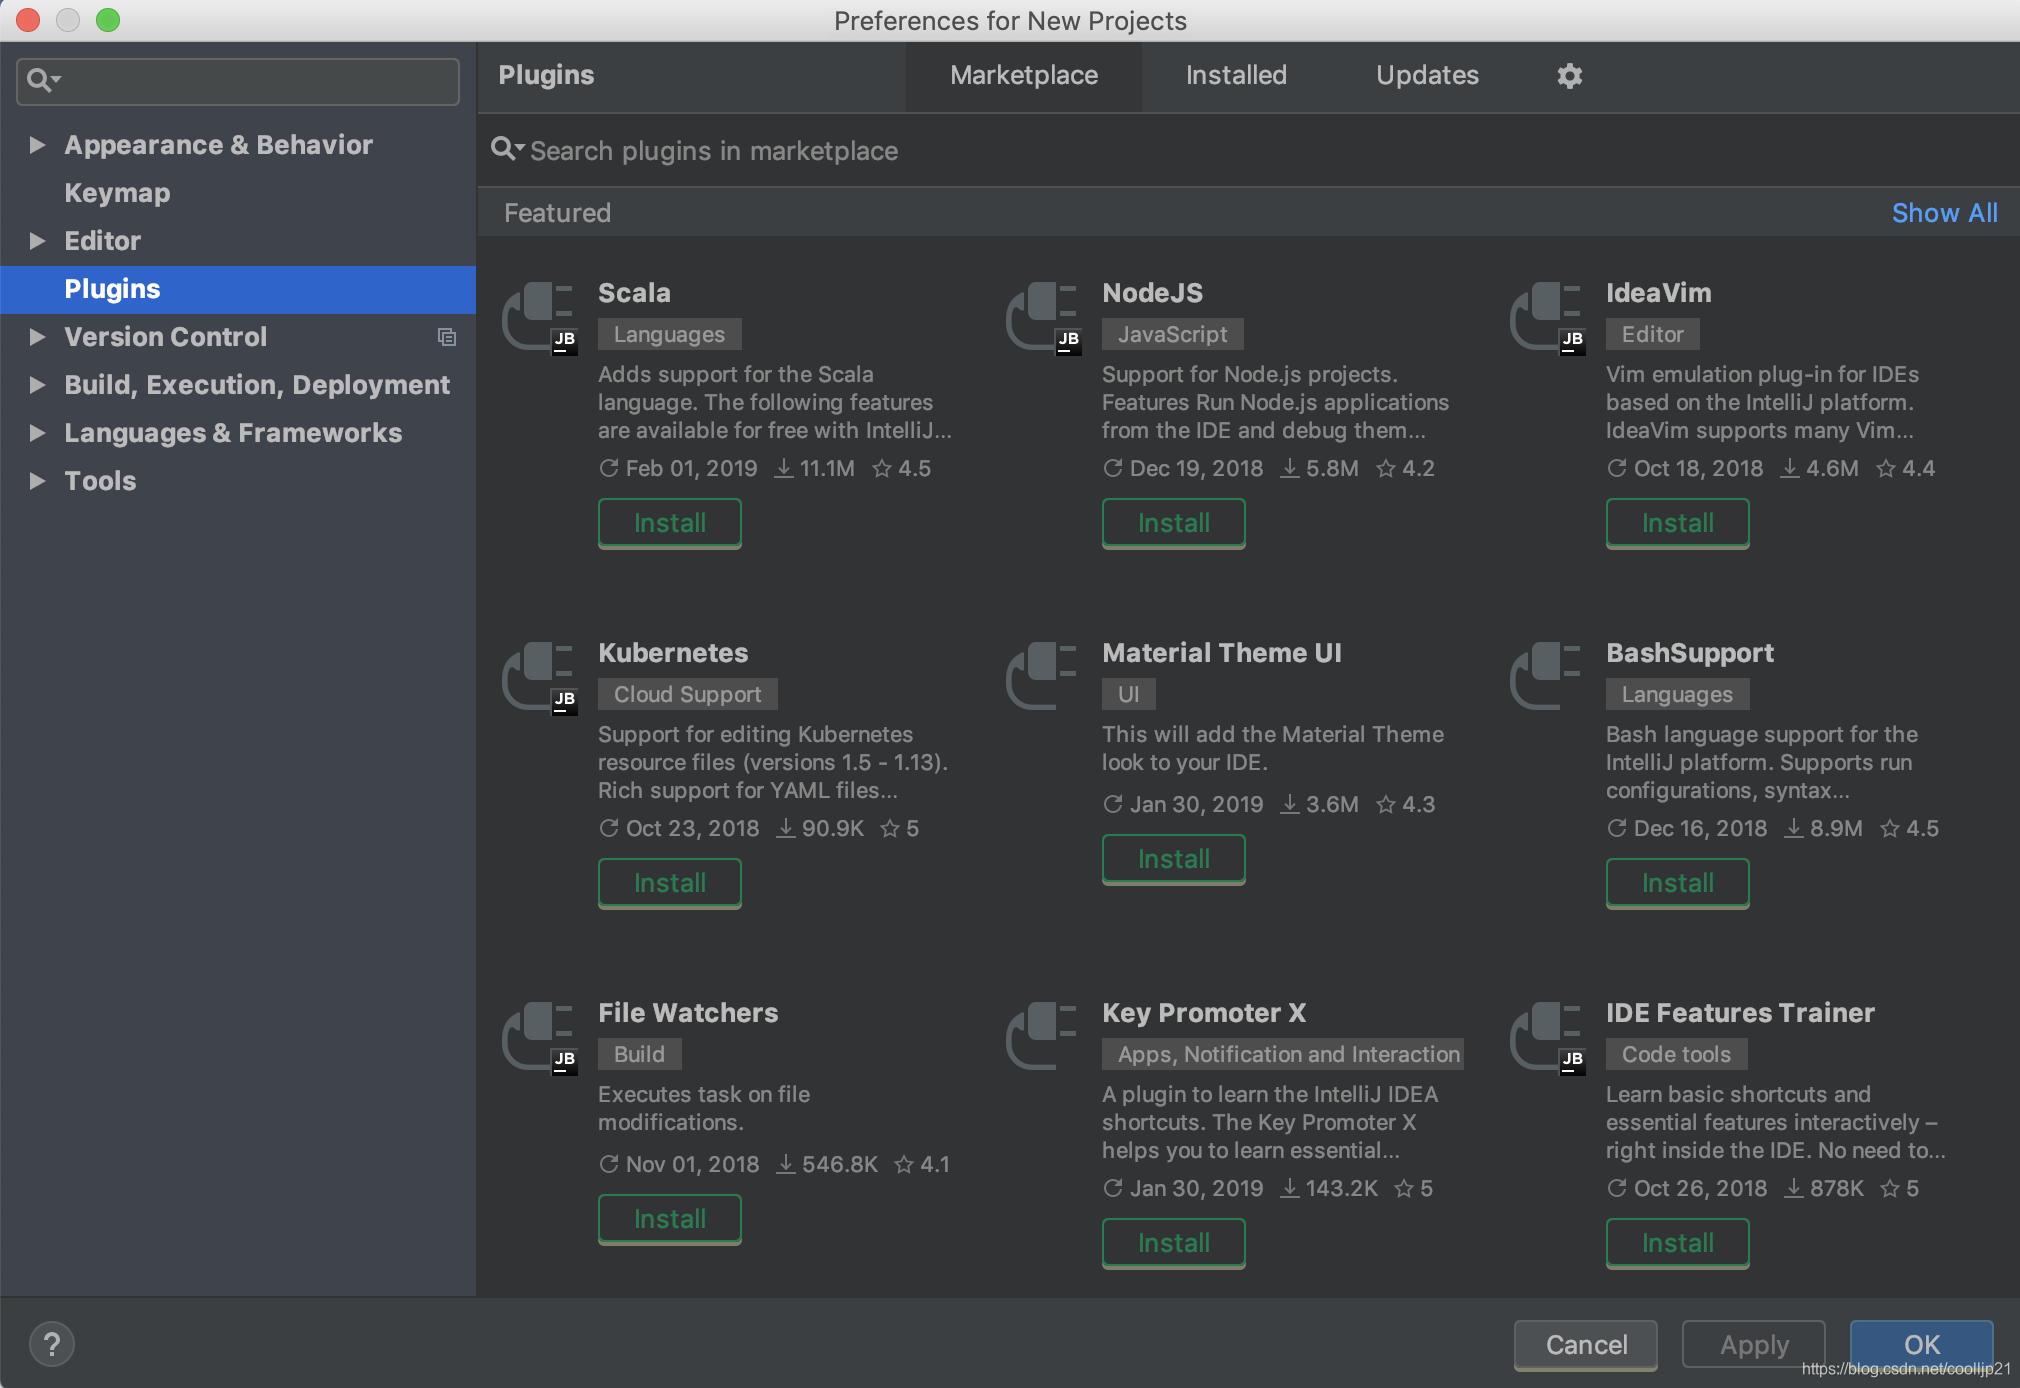This screenshot has width=2020, height=1388.
Task: Open the Key Promoter X plugin title
Action: (1204, 1013)
